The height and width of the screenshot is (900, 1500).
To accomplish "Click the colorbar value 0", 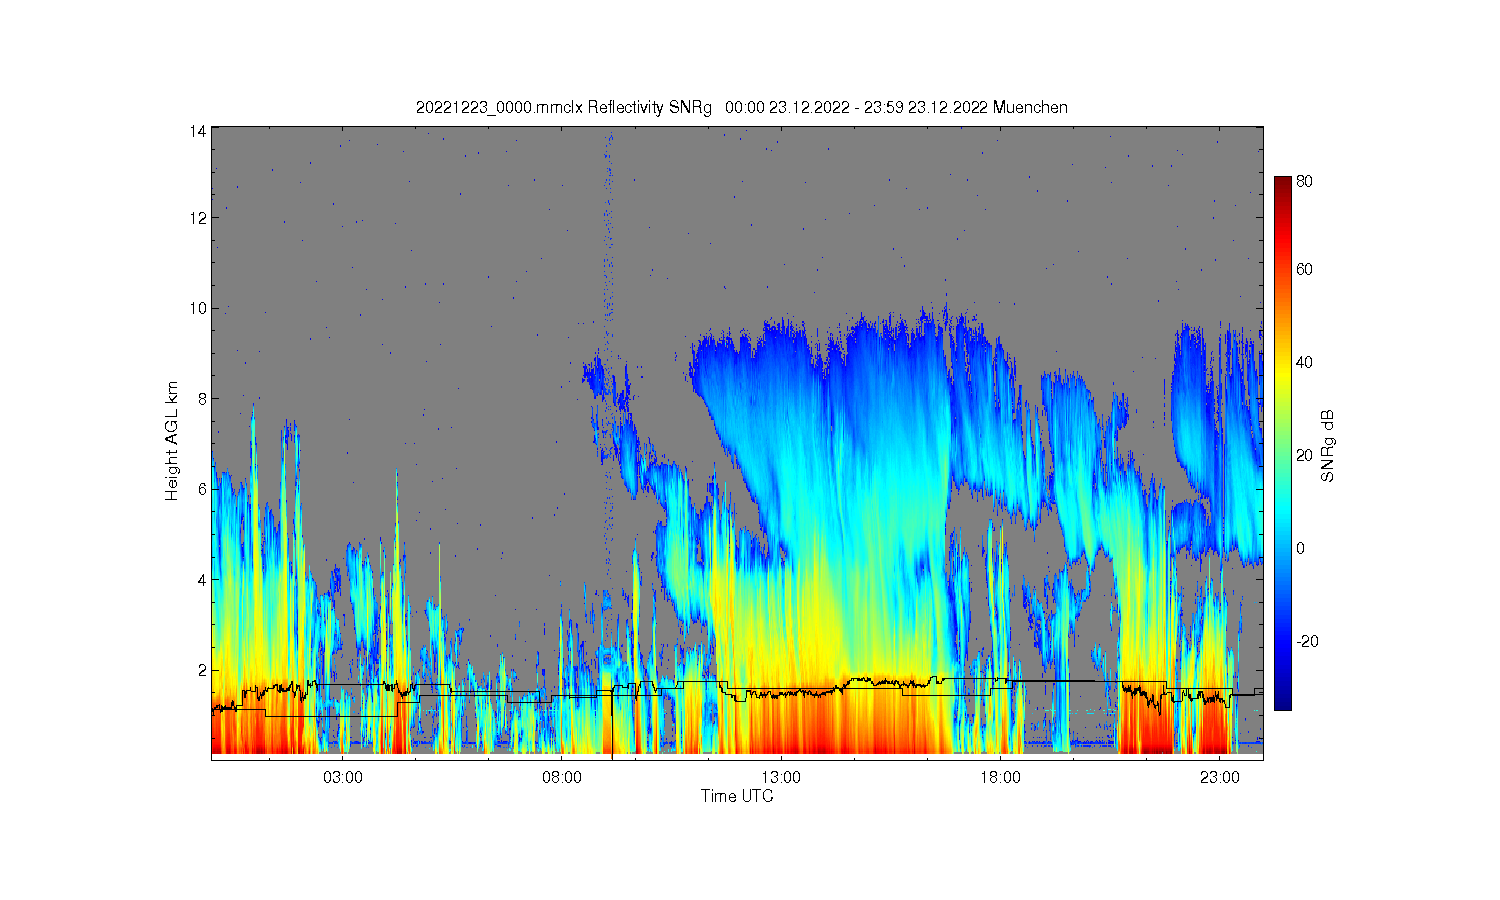I will click(x=1300, y=549).
